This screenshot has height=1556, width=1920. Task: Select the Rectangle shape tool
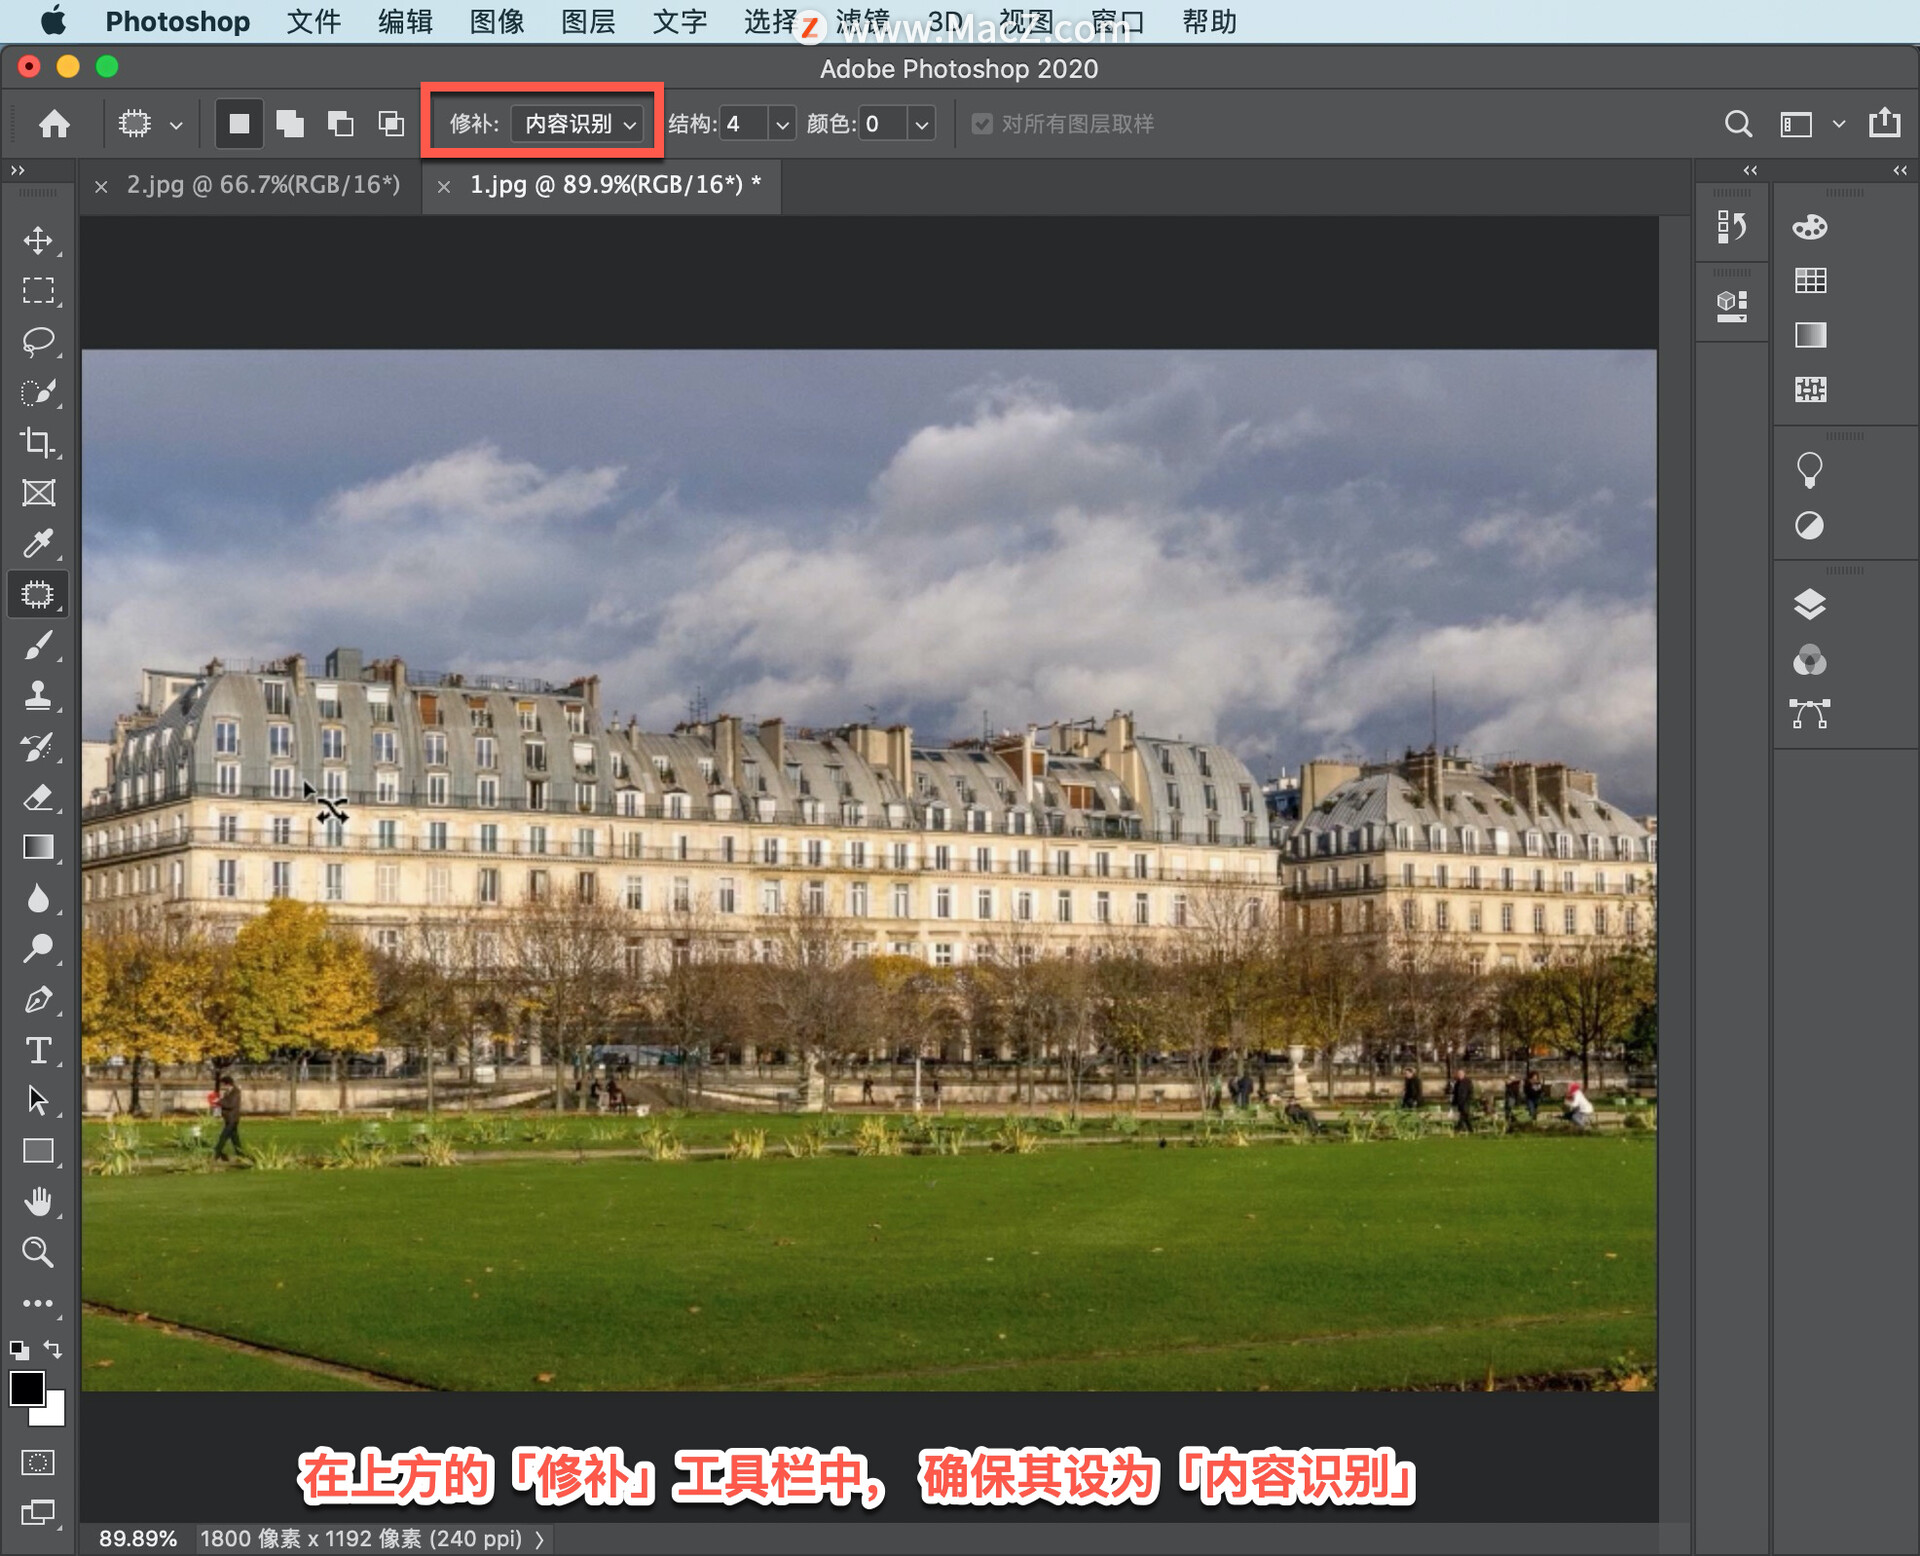(38, 1152)
